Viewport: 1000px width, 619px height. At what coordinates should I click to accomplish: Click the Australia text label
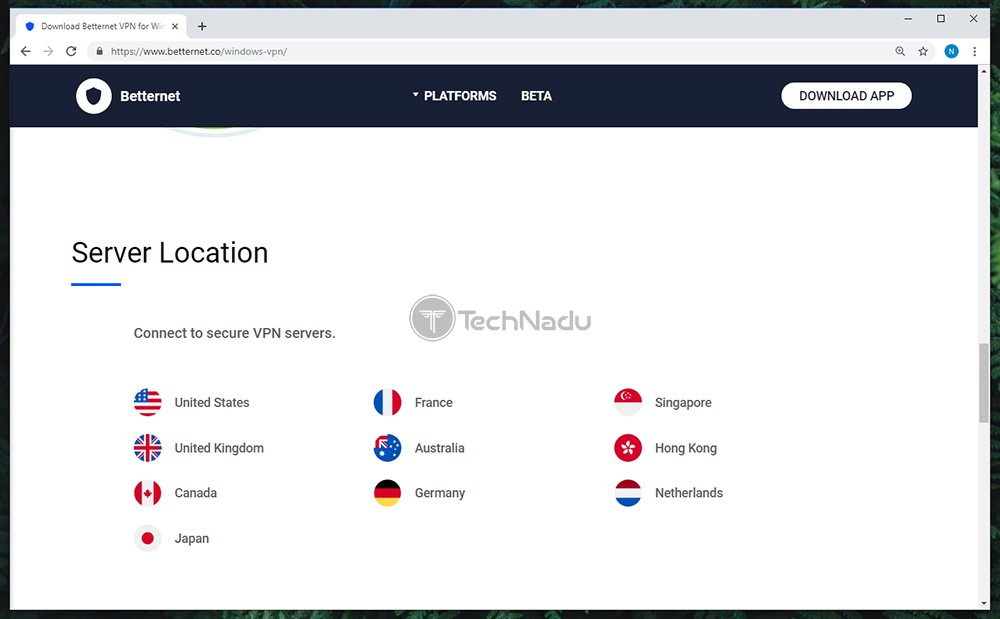(439, 448)
